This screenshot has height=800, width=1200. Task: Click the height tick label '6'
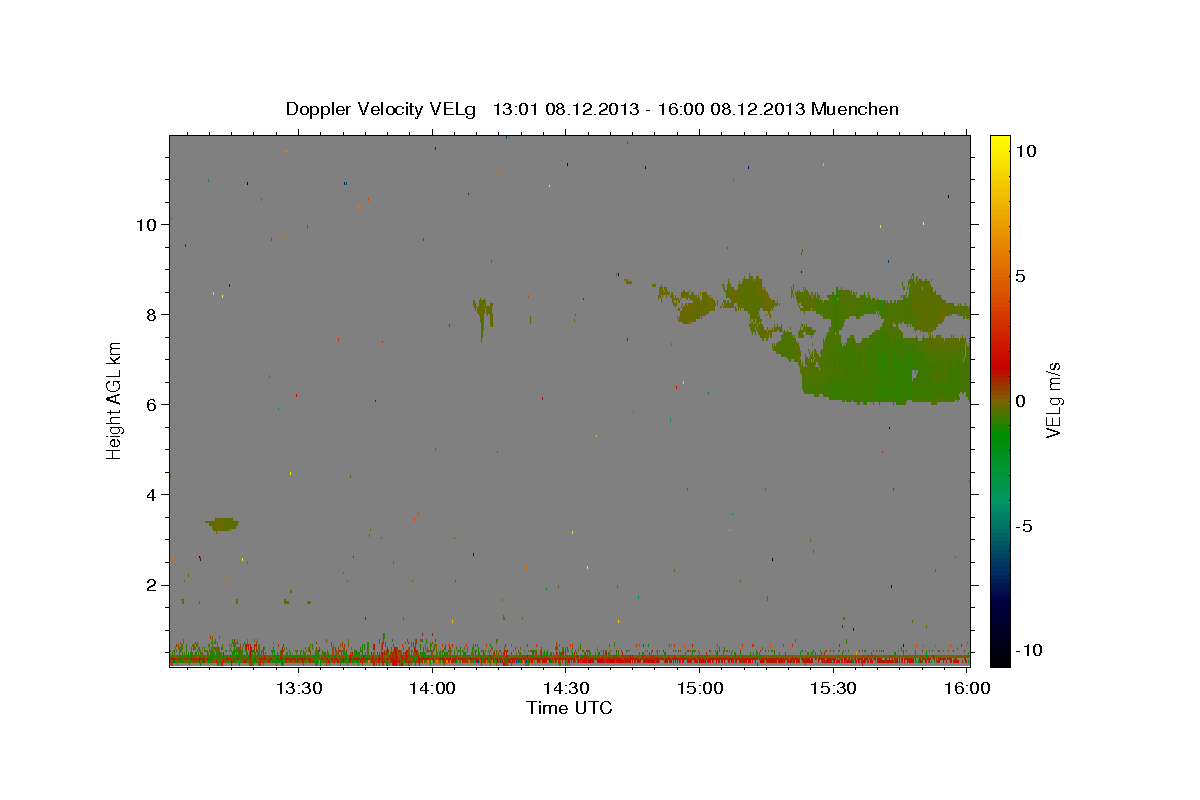(150, 404)
